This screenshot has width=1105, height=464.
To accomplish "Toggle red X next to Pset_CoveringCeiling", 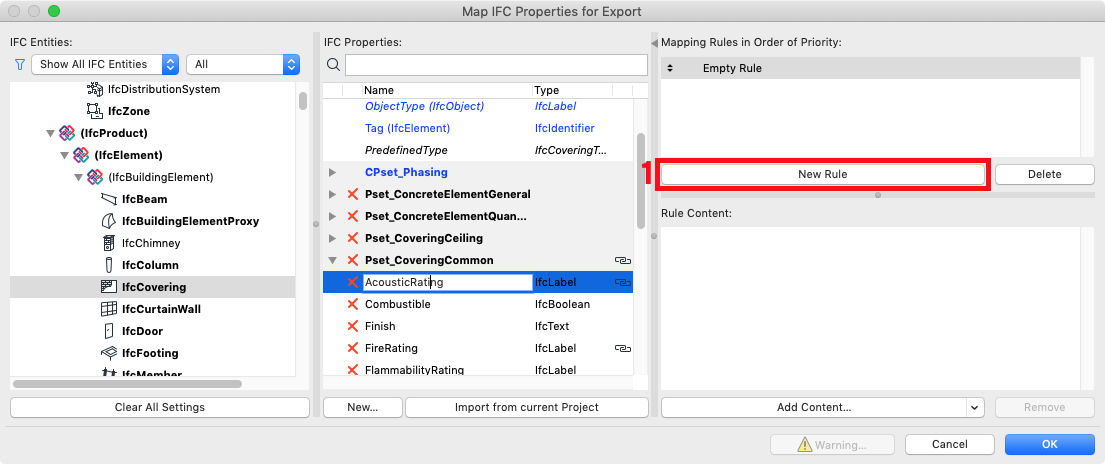I will 353,238.
